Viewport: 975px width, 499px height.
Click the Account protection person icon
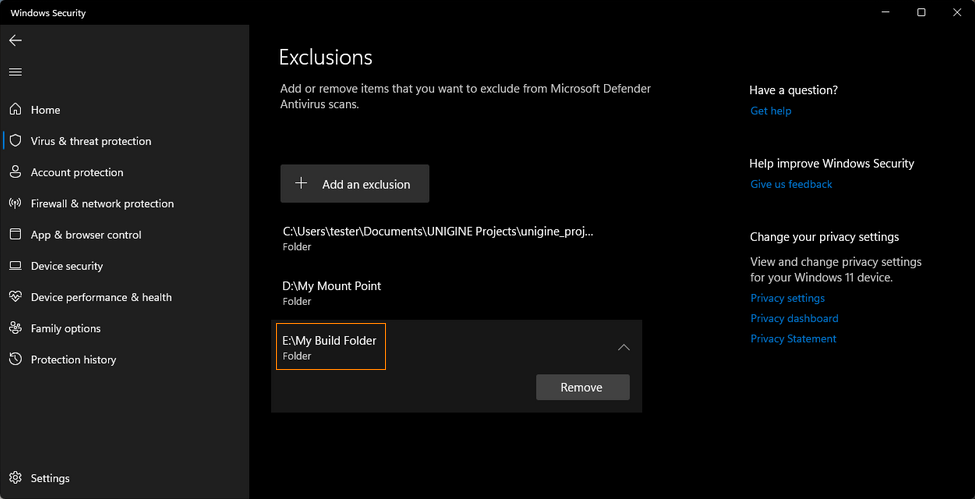point(16,172)
